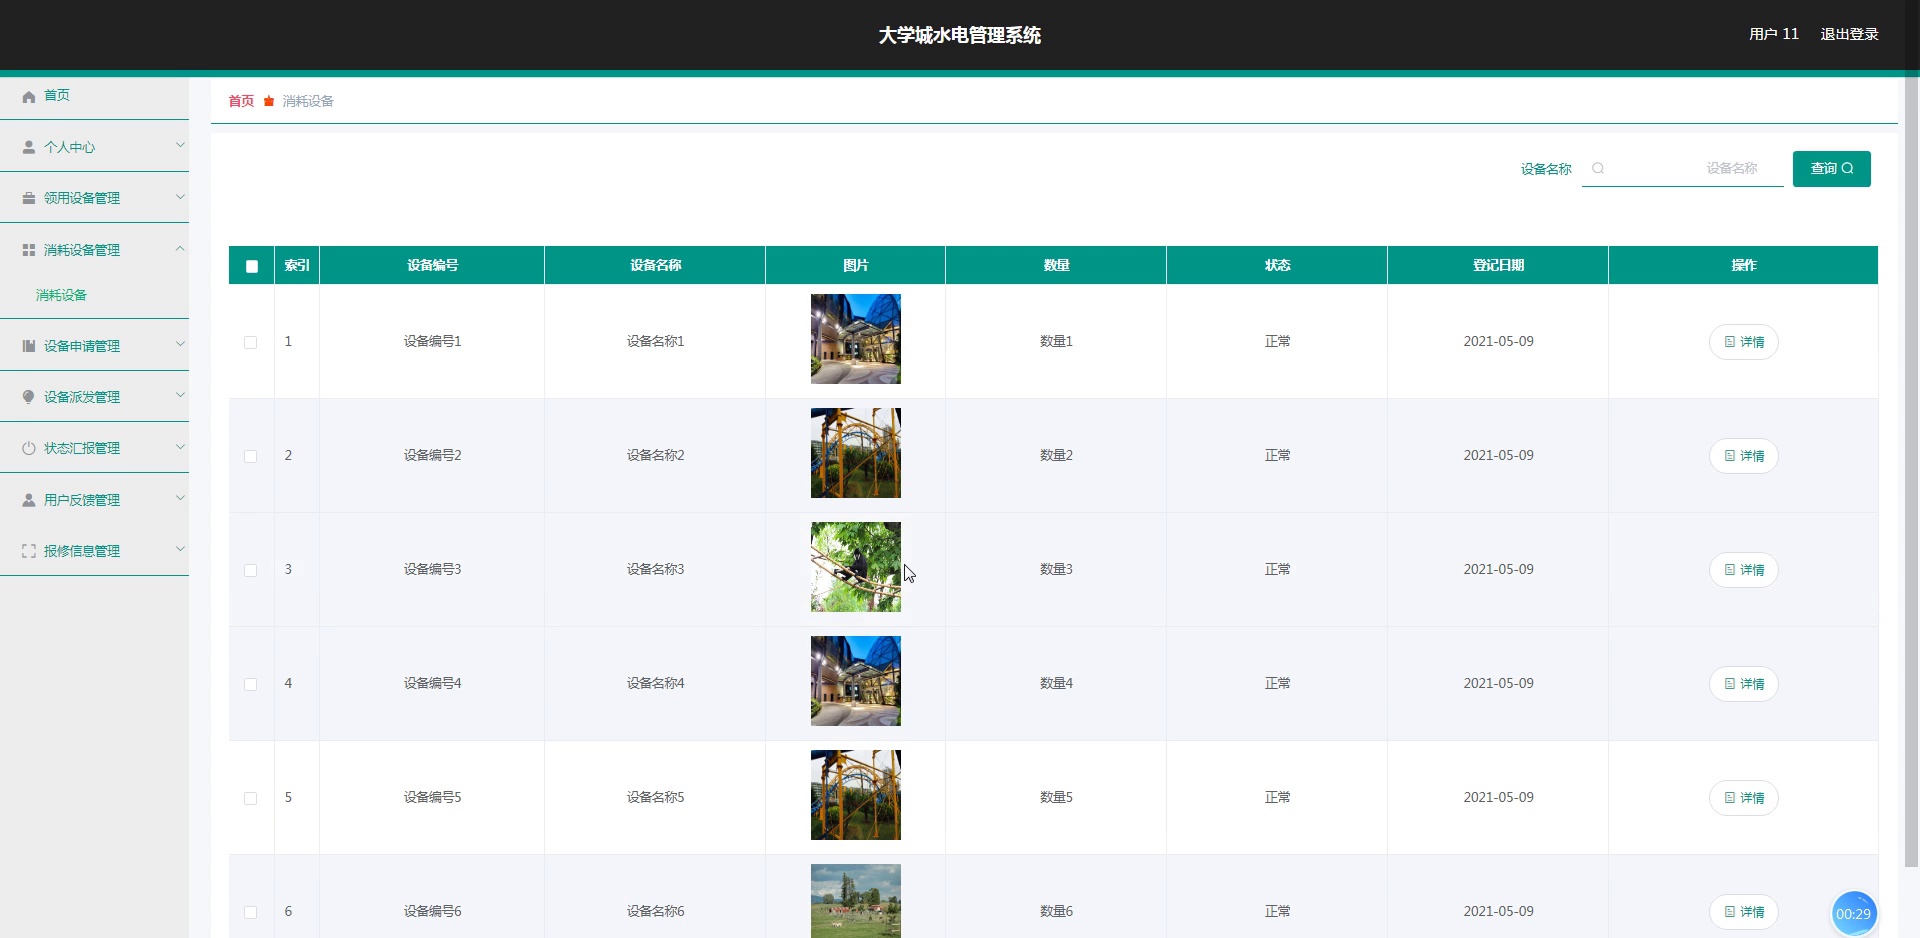Open 详情 for 设备编号5
This screenshot has width=1920, height=938.
[x=1743, y=798]
